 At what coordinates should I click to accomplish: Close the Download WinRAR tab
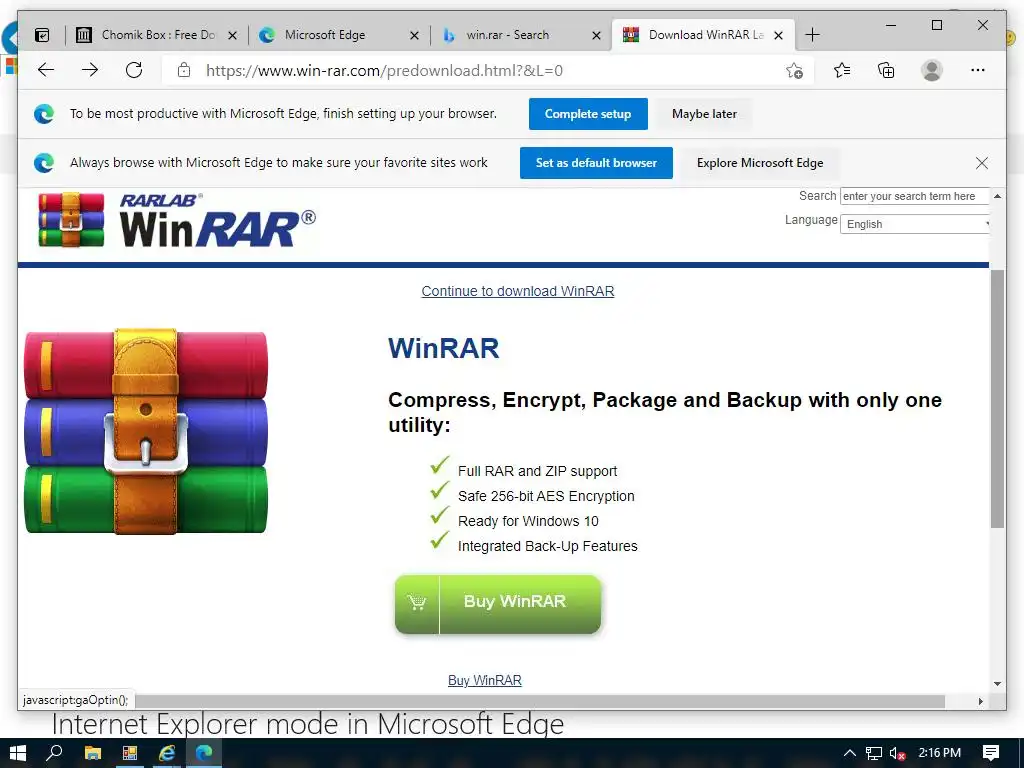(x=778, y=35)
